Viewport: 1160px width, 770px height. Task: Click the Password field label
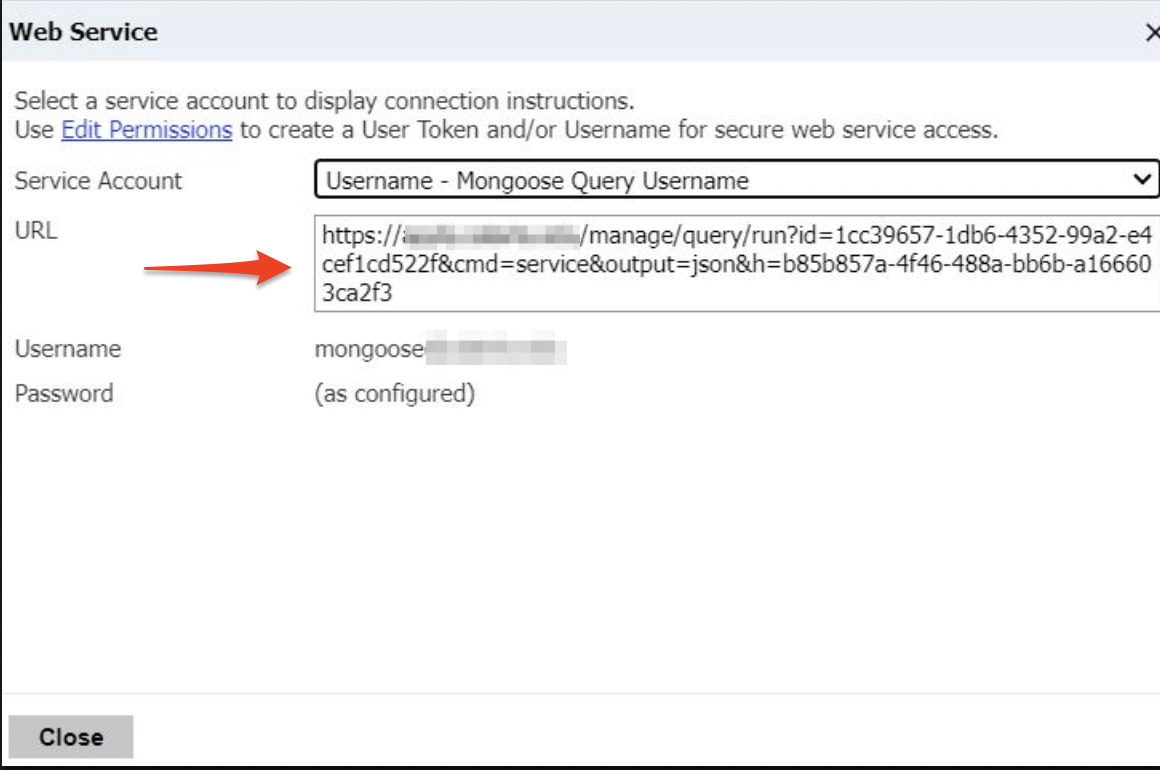click(64, 393)
